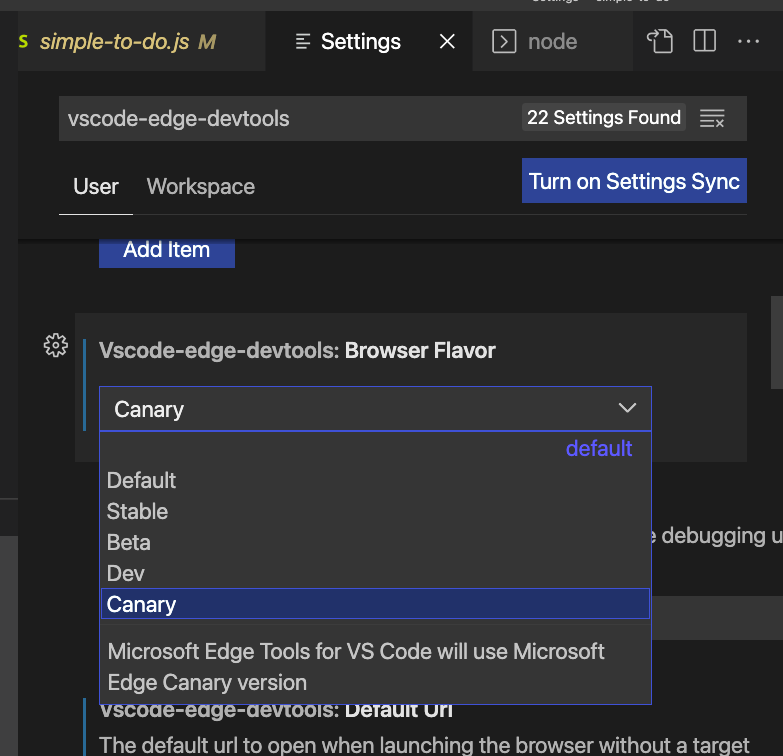The image size is (783, 756).
Task: Click Turn on Settings Sync button
Action: [634, 181]
